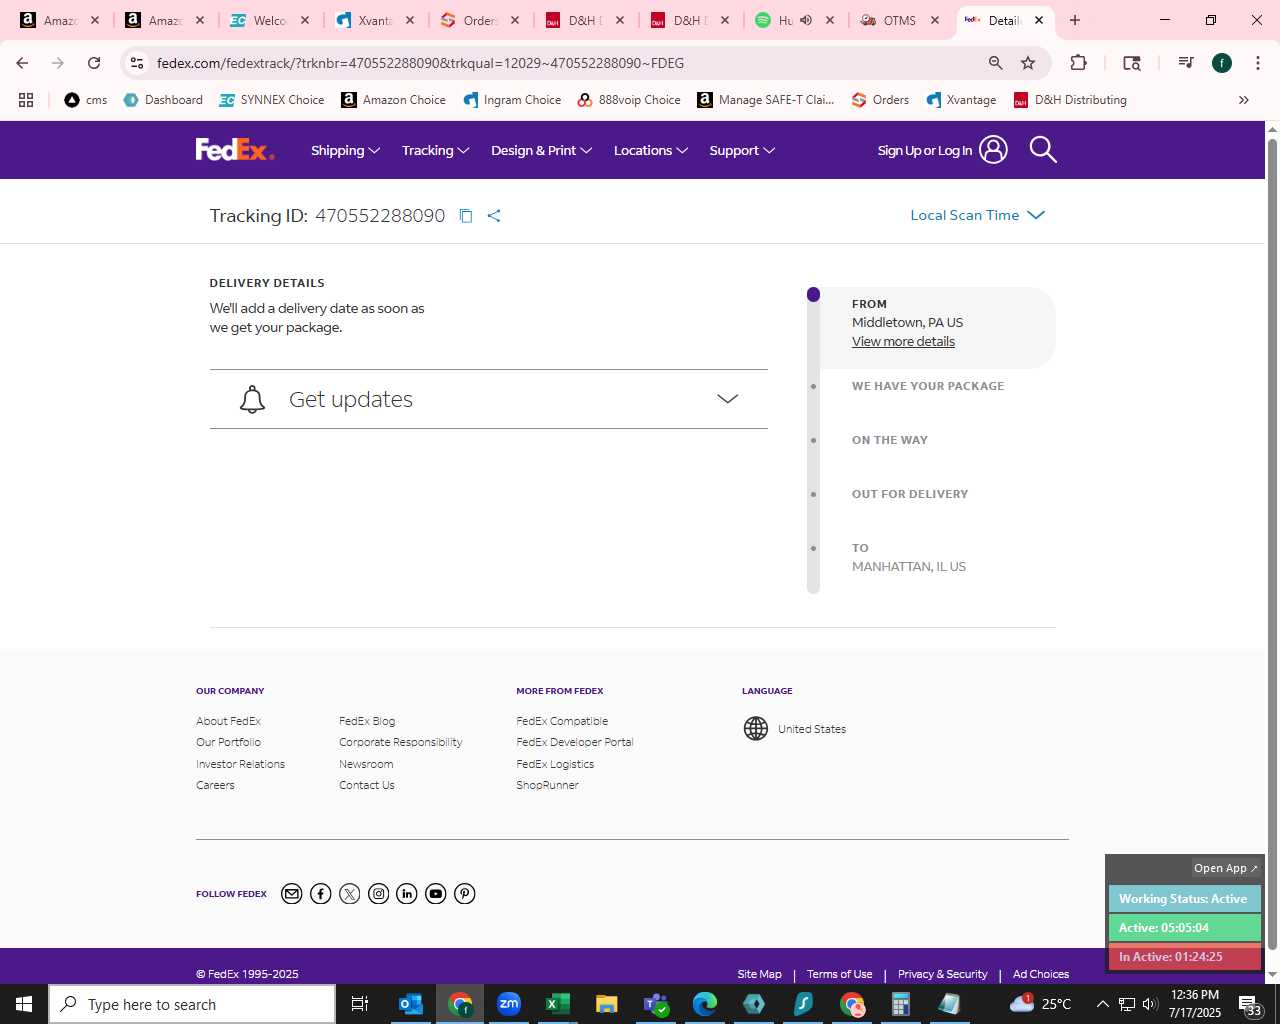Open Terms of Use footer link
Screen dimensions: 1280x1024
(840, 974)
